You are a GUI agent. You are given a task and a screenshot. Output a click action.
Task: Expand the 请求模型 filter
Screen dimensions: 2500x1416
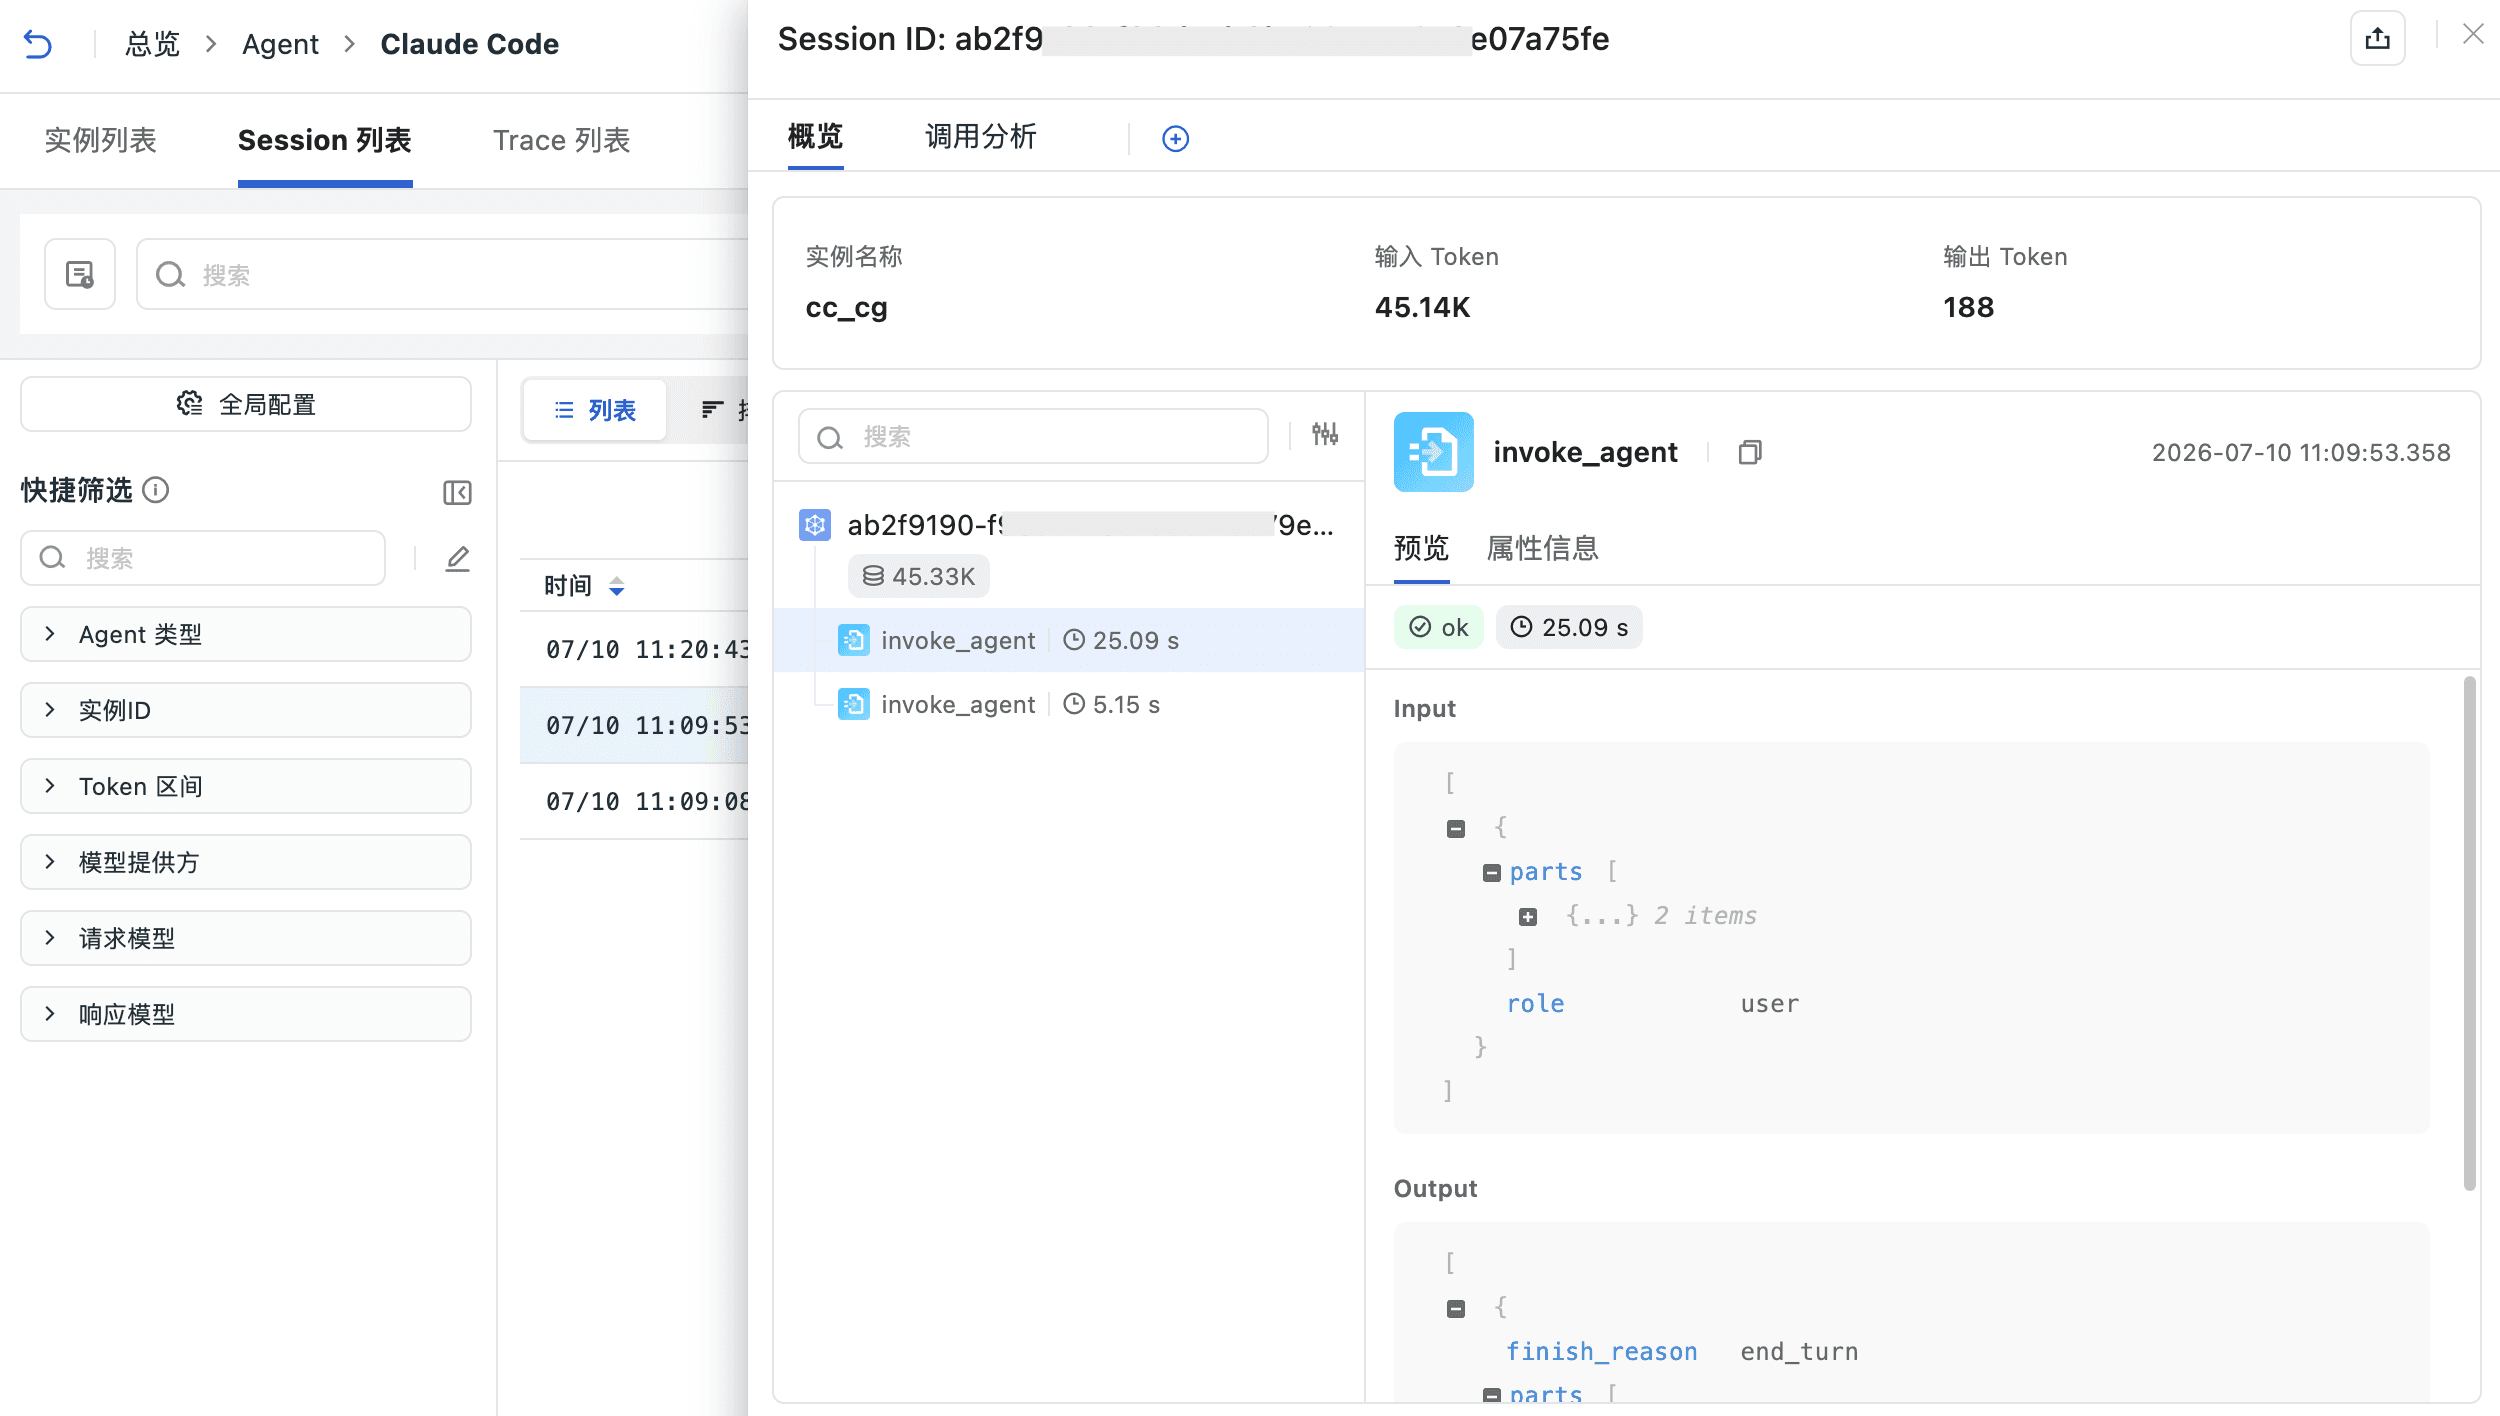coord(246,938)
